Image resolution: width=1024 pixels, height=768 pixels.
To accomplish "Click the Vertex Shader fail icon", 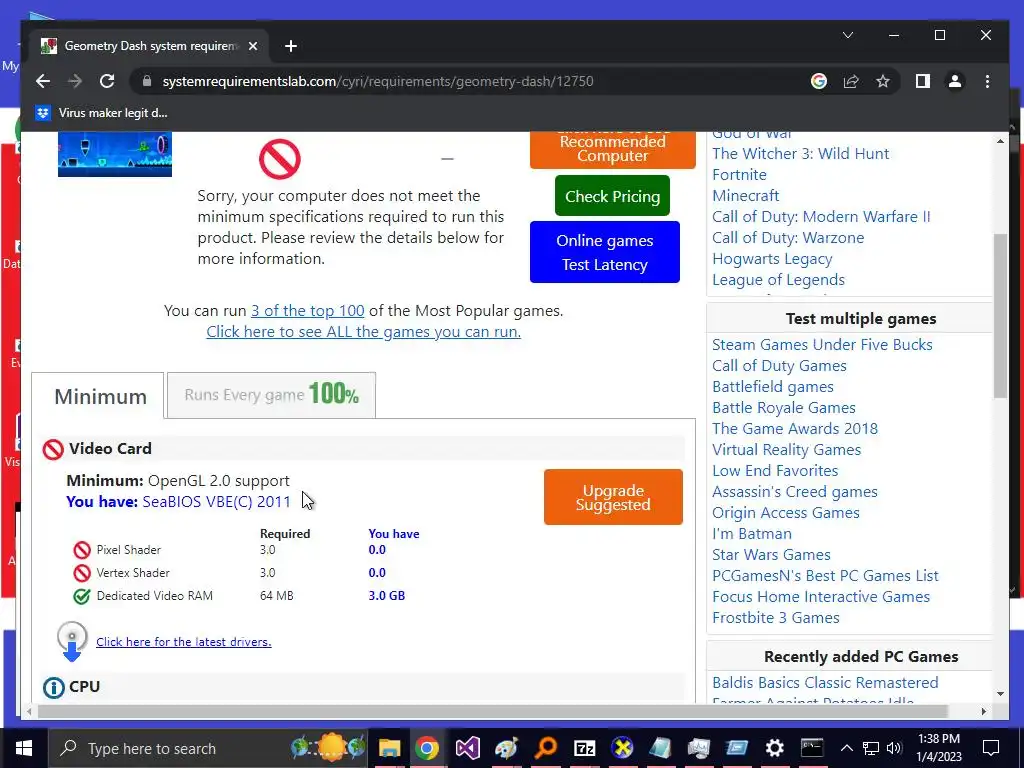I will pos(82,573).
